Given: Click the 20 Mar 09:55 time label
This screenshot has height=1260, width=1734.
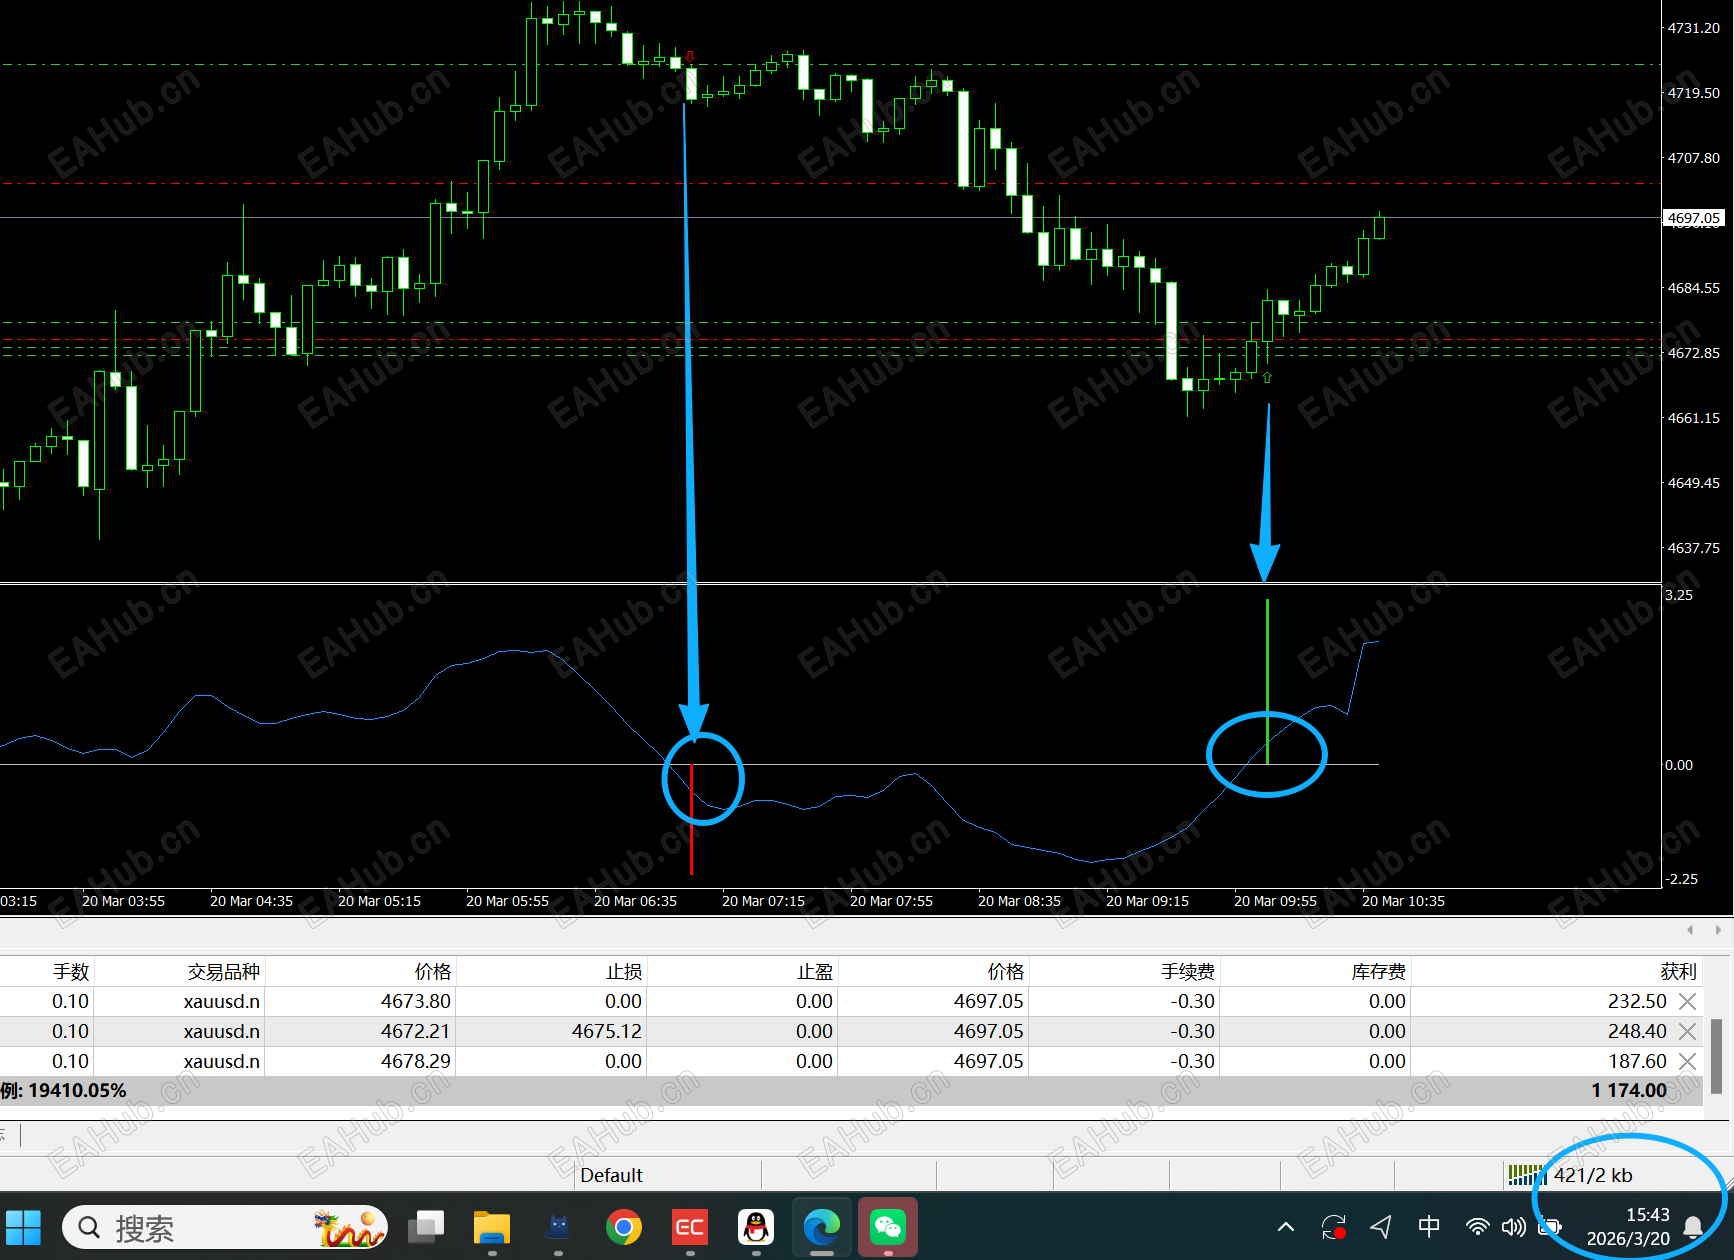Looking at the screenshot, I should [x=1275, y=901].
